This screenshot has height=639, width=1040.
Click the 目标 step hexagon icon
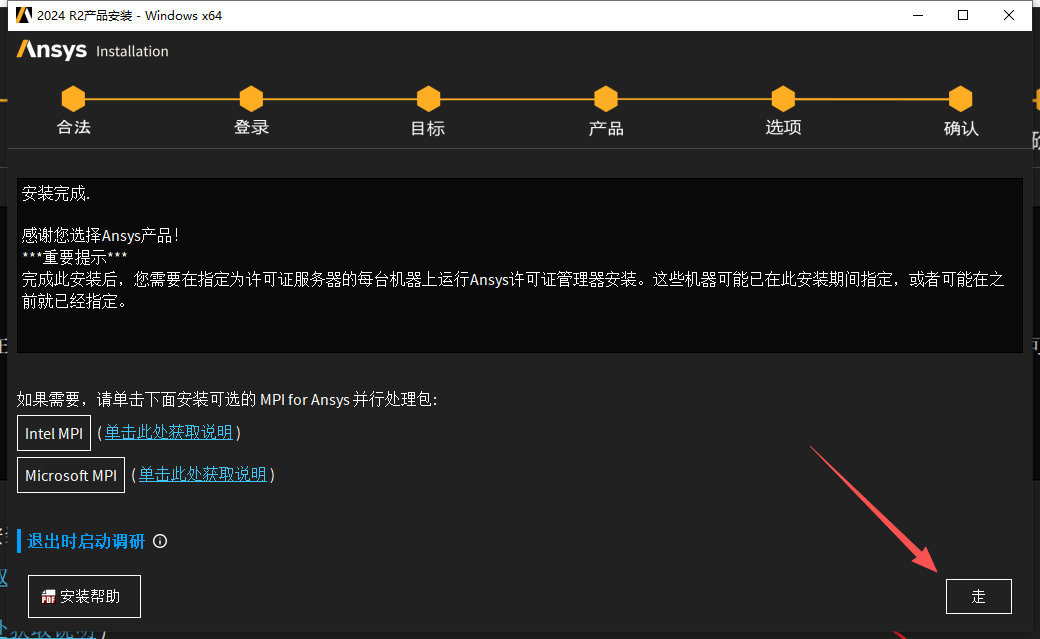[428, 99]
